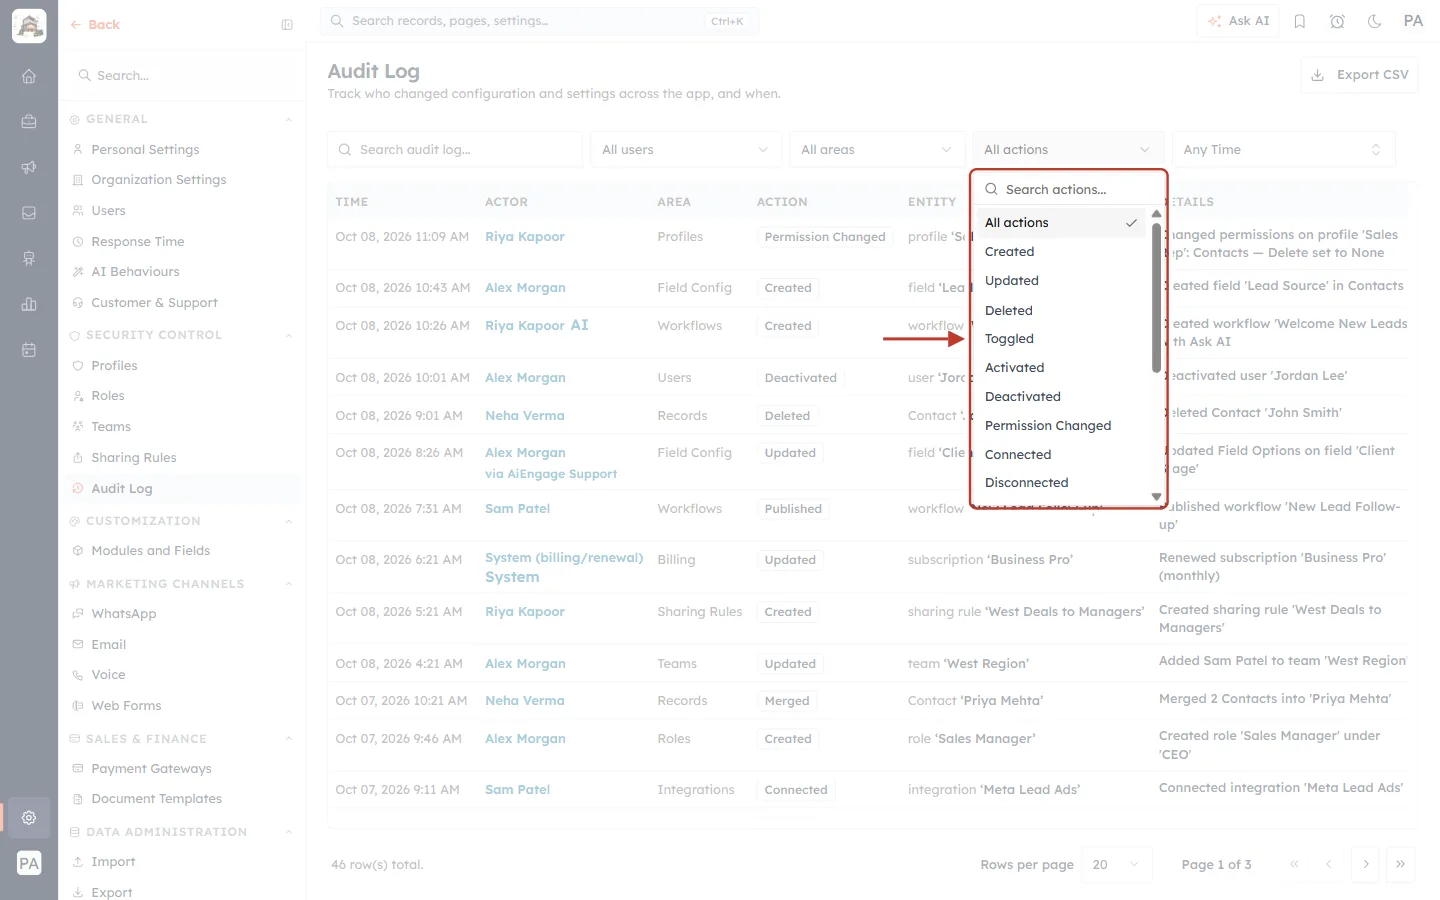The height and width of the screenshot is (900, 1440).
Task: Open Neha Verma's link in the Merged row
Action: pyautogui.click(x=525, y=701)
